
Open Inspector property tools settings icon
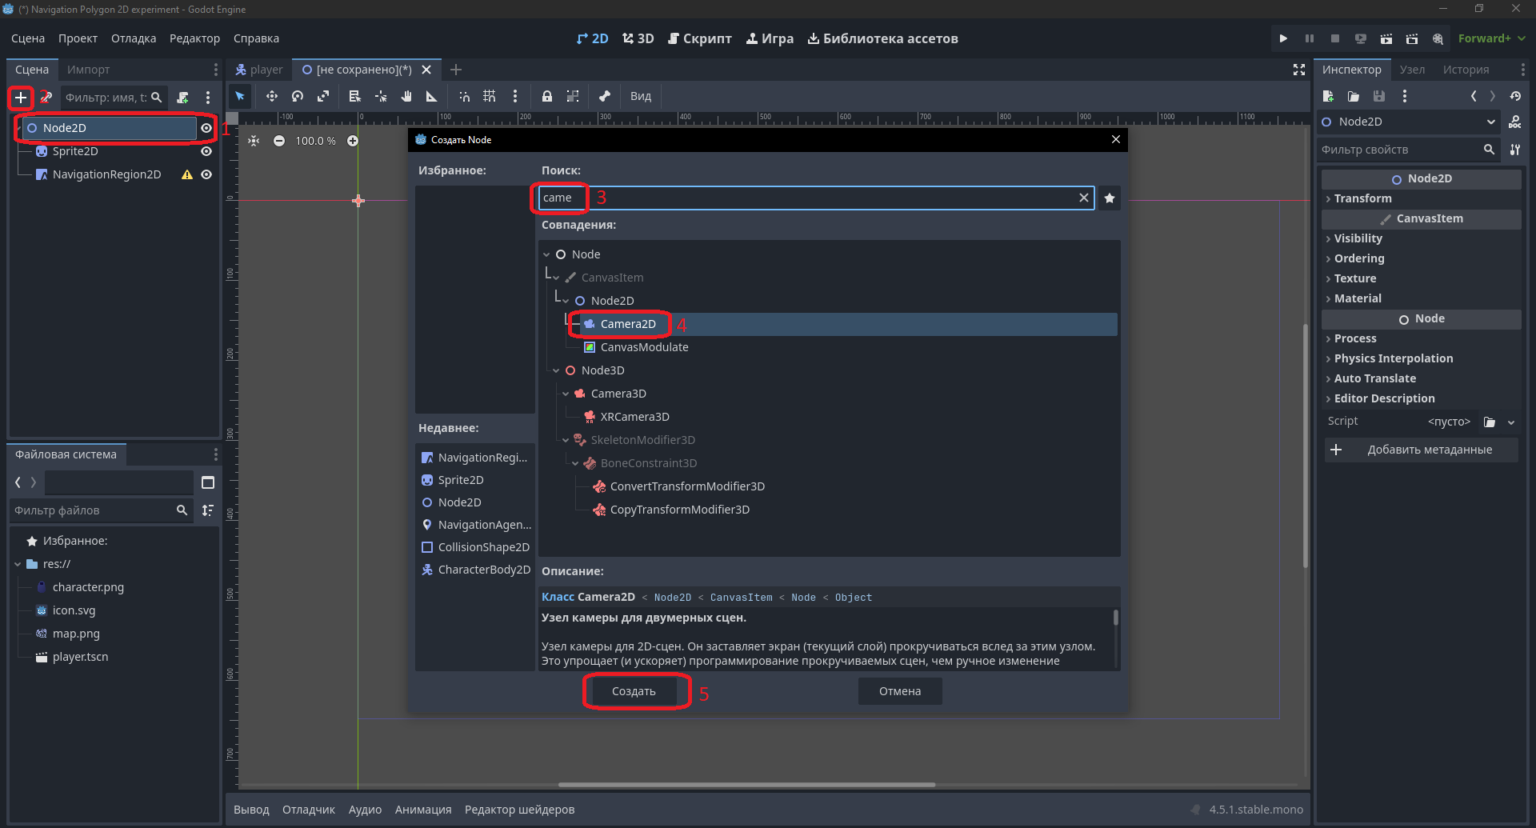point(1515,149)
